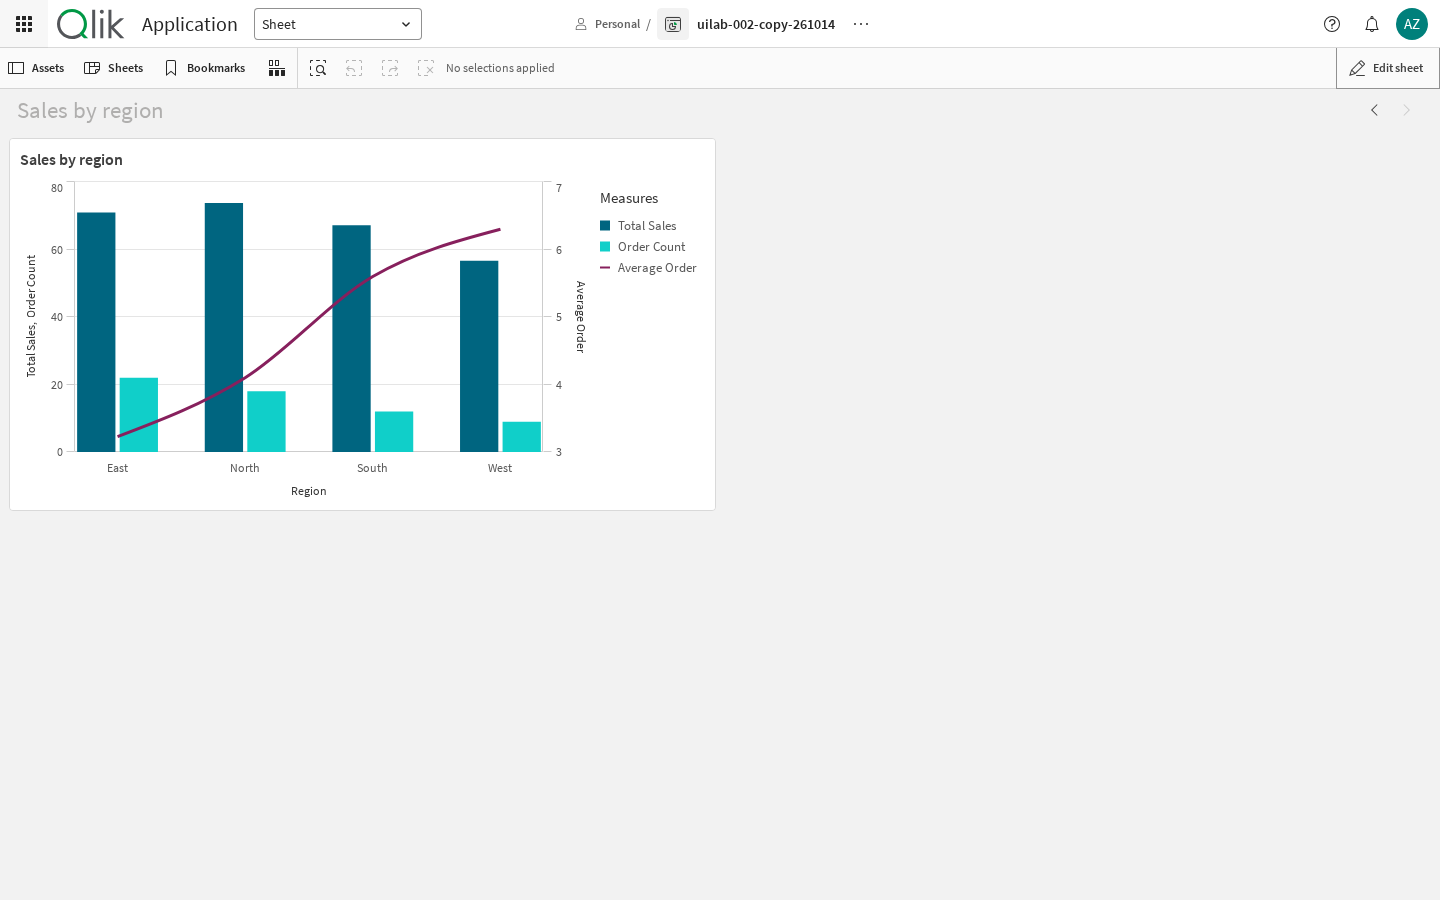Select the East Order Count bar
This screenshot has width=1440, height=900.
(139, 415)
